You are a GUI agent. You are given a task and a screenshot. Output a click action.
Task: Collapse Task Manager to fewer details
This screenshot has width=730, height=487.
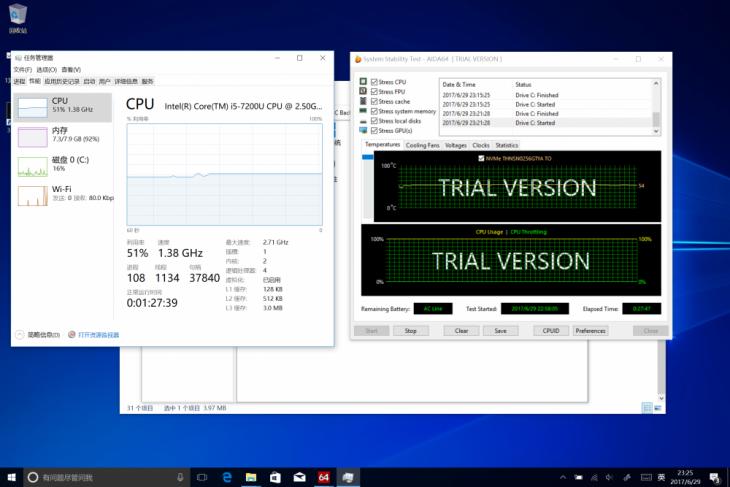[40, 334]
